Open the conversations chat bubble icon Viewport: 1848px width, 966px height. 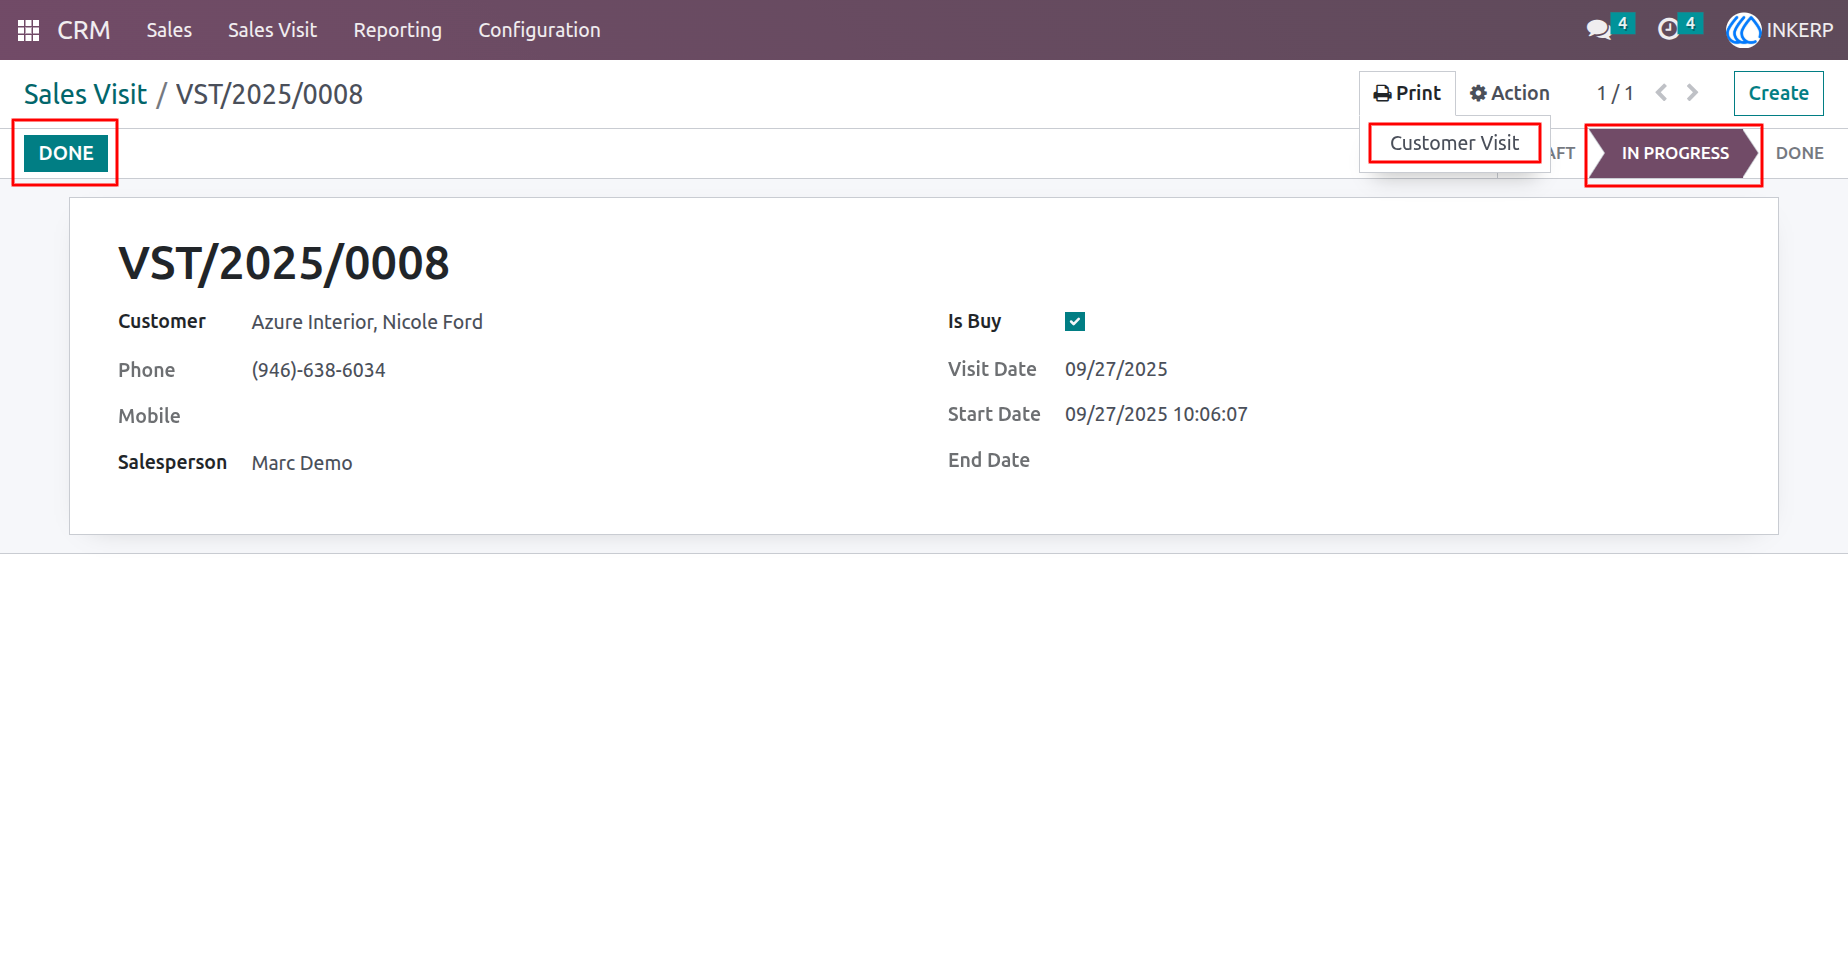click(1599, 30)
